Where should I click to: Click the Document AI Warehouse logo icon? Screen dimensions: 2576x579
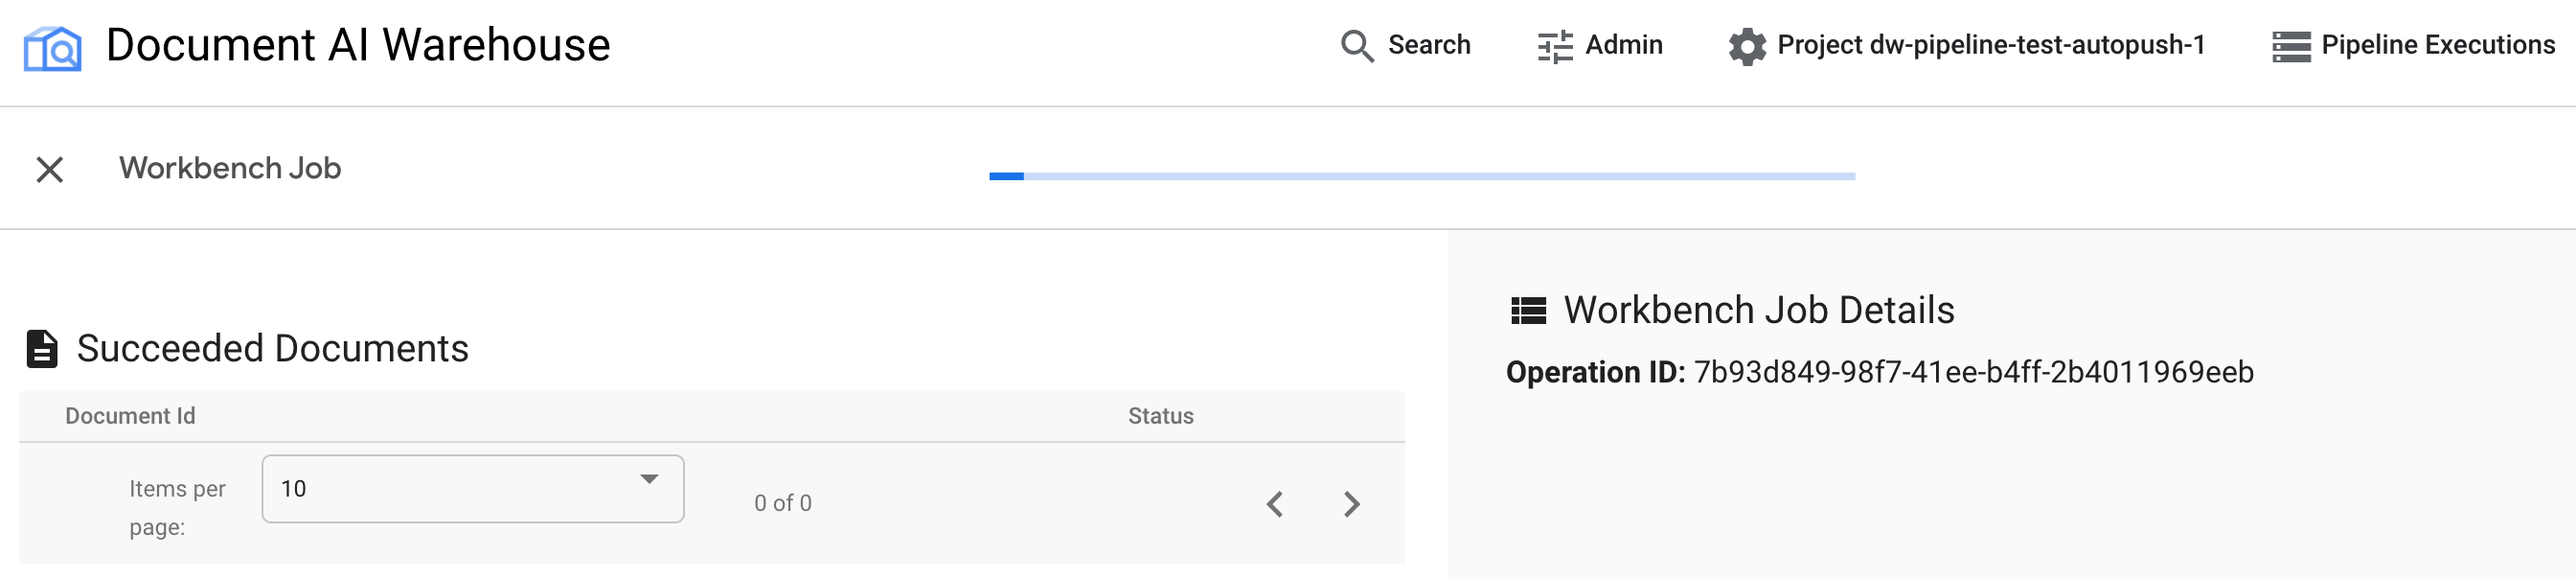[x=52, y=48]
